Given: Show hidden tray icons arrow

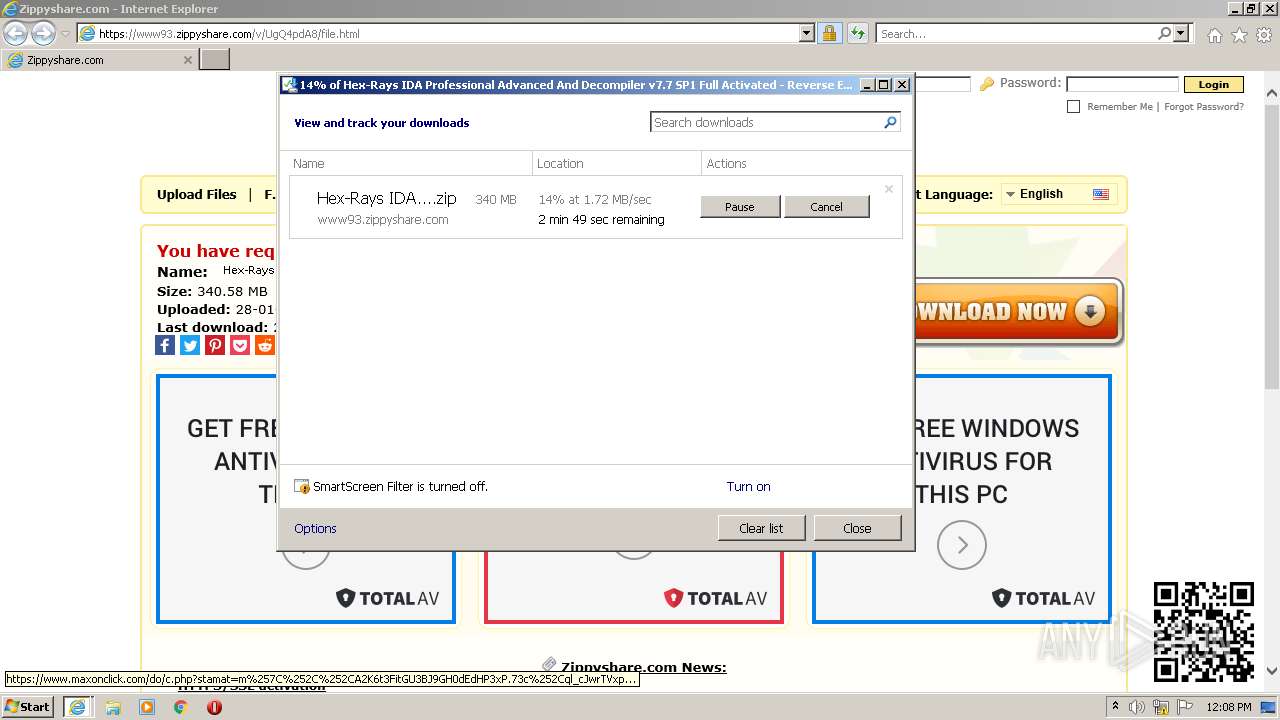Looking at the screenshot, I should point(1115,707).
